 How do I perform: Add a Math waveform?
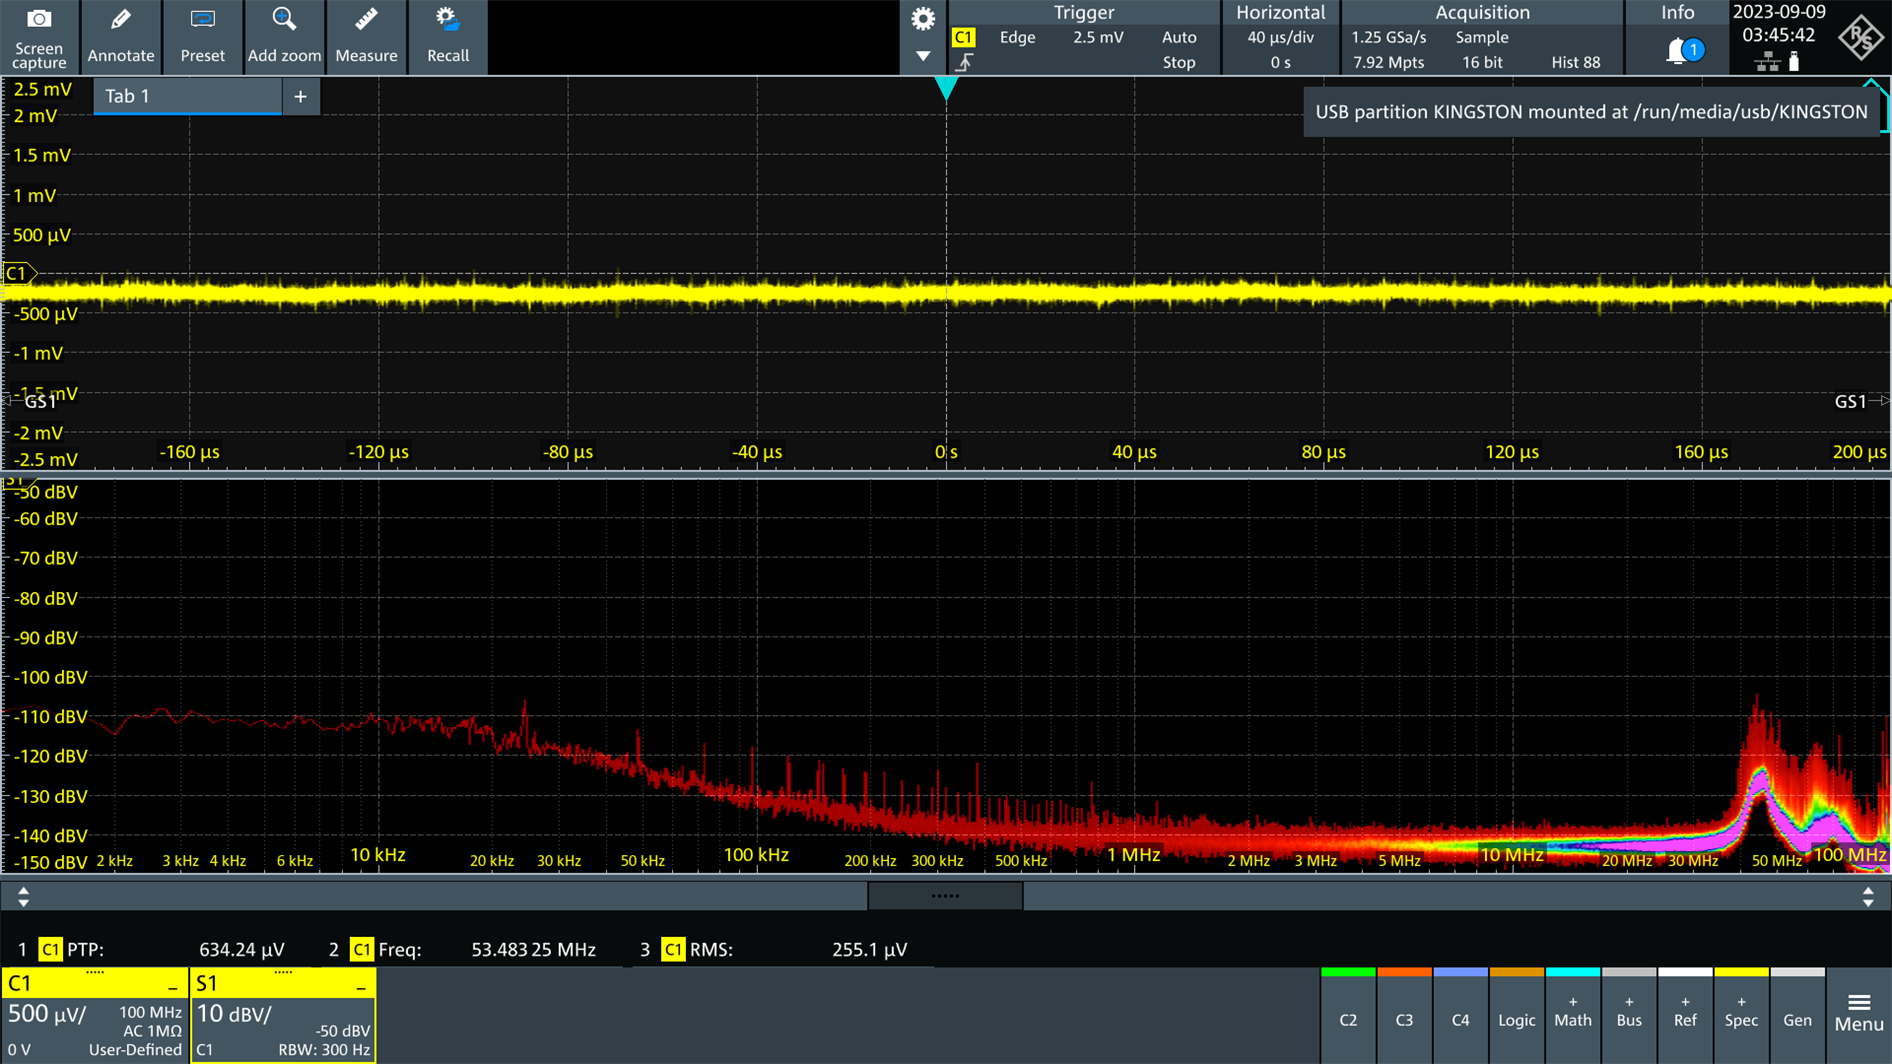point(1572,1017)
